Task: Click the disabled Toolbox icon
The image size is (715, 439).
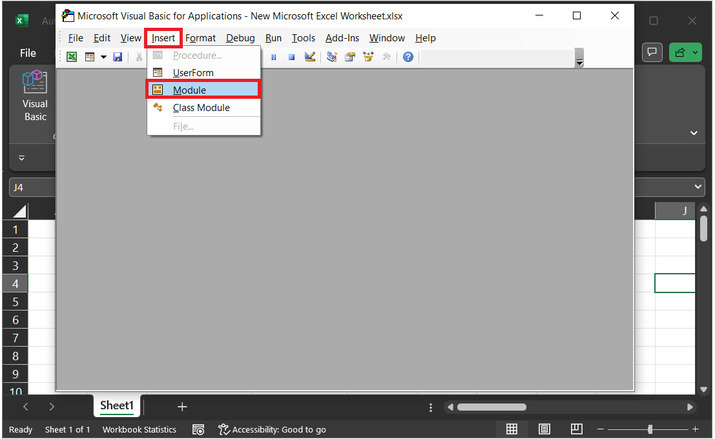Action: coord(386,57)
